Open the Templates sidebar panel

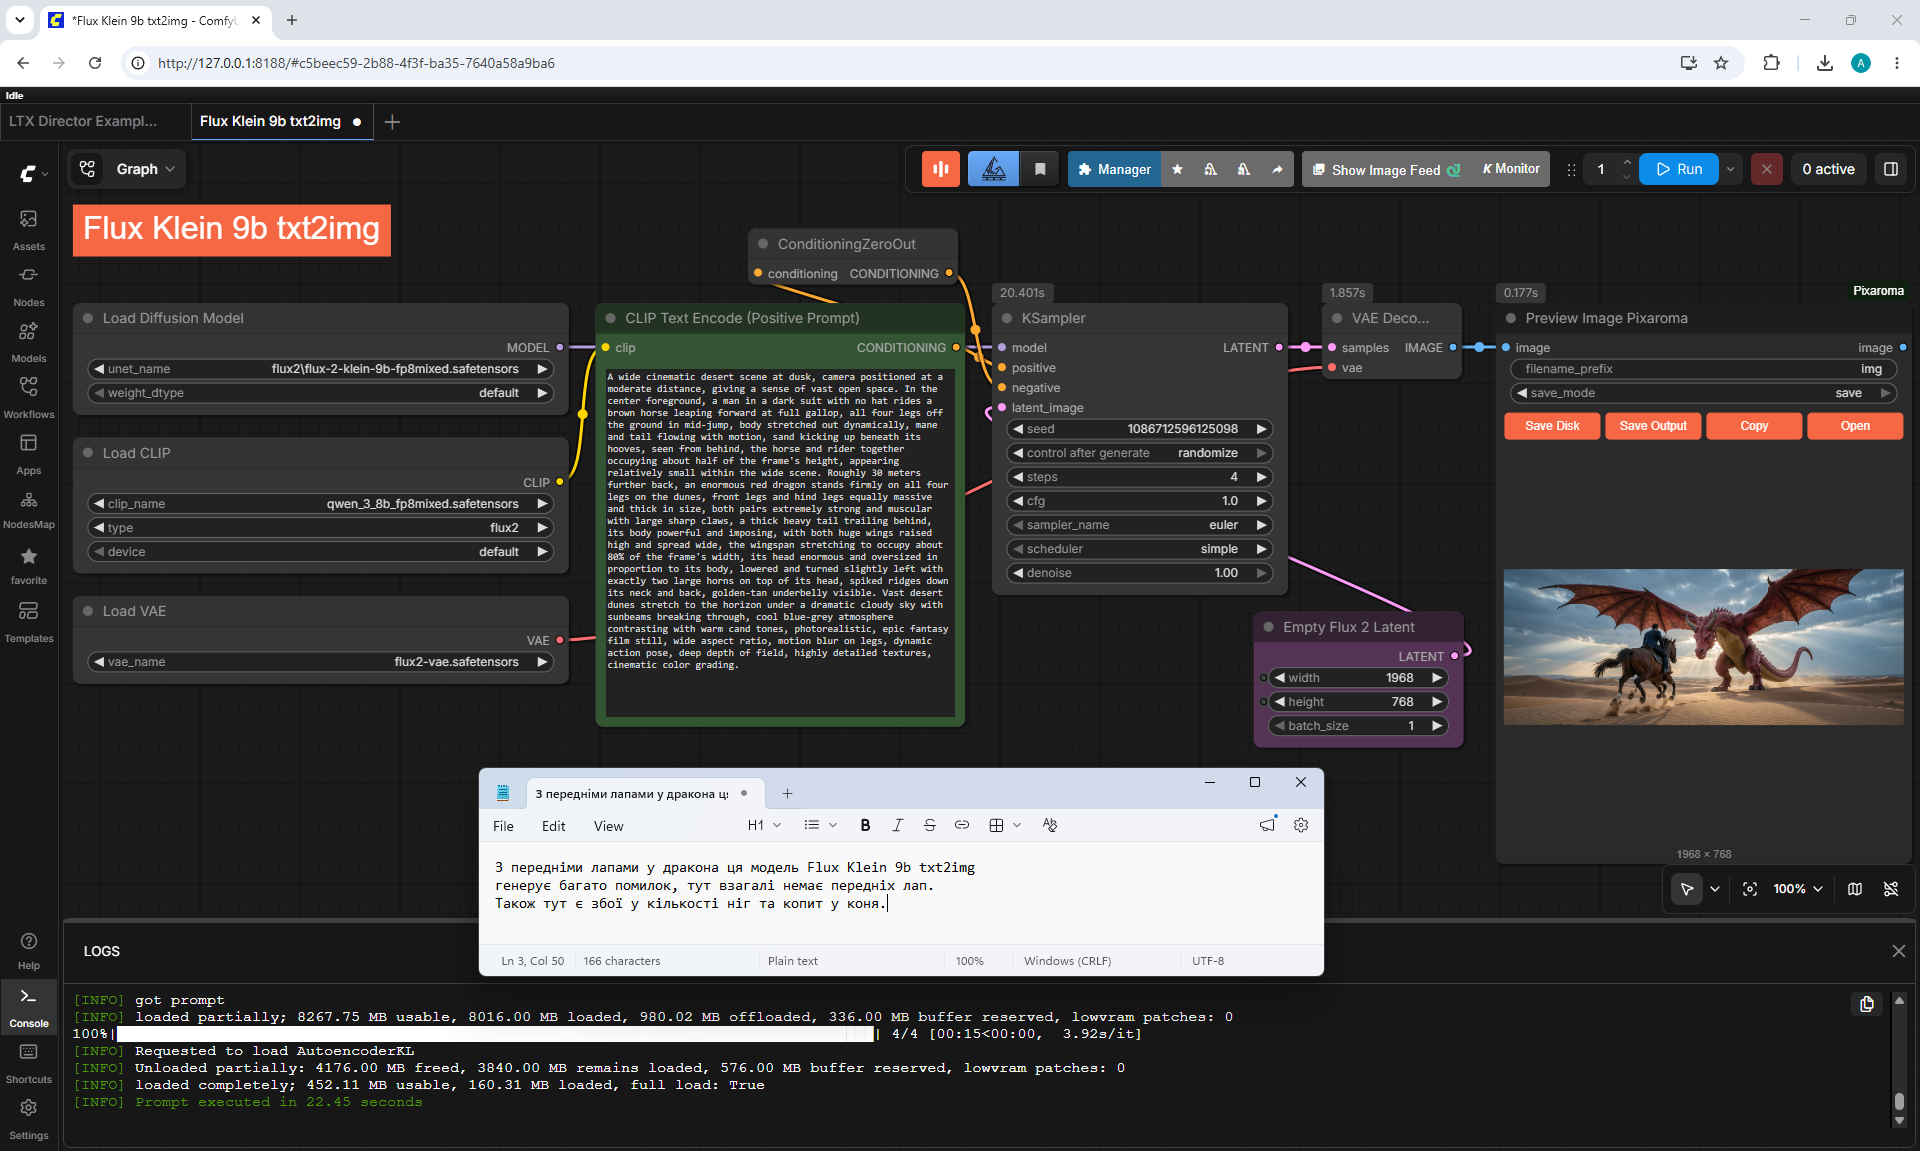pyautogui.click(x=28, y=621)
